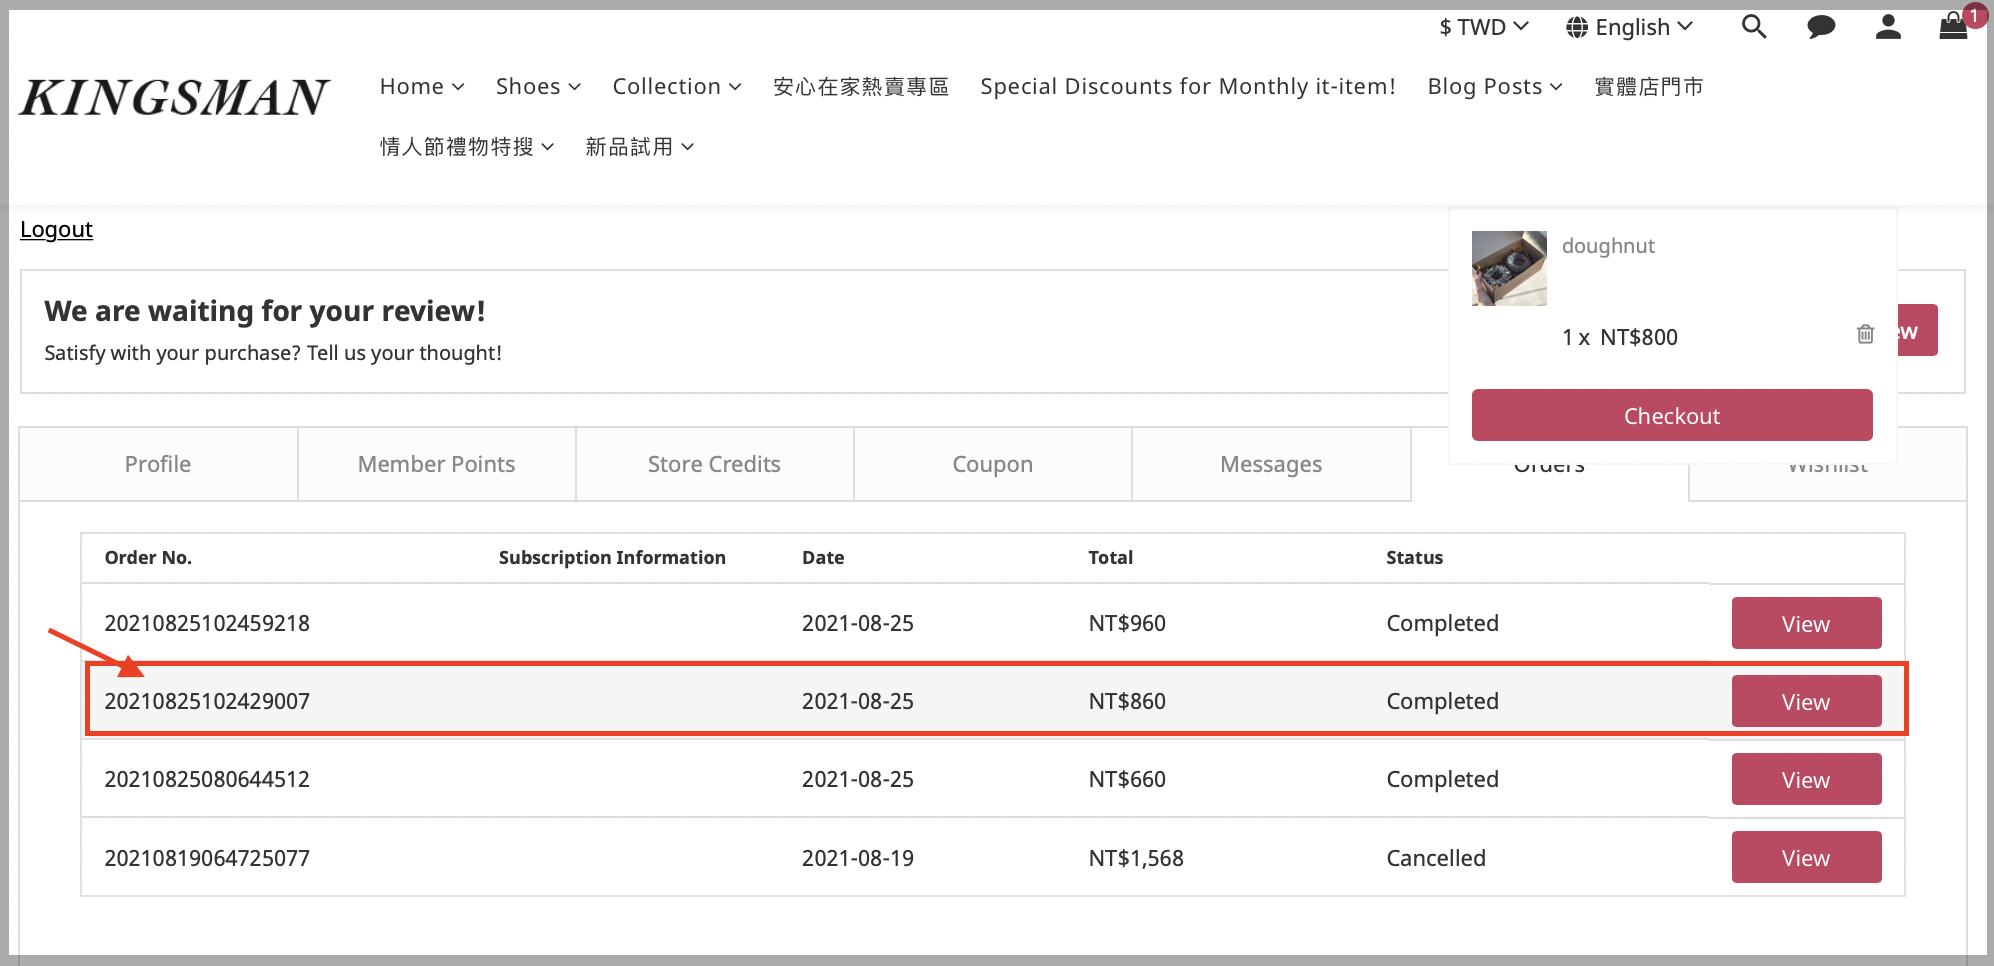Image resolution: width=1994 pixels, height=966 pixels.
Task: Click order number 20210825080644512
Action: pyautogui.click(x=207, y=779)
